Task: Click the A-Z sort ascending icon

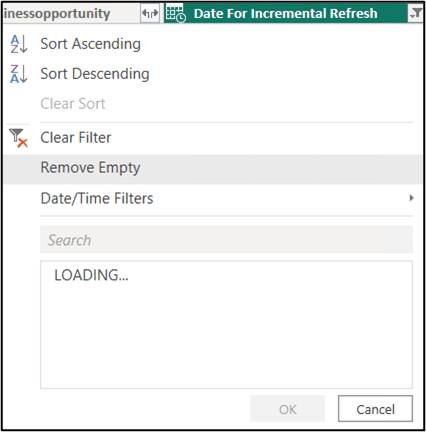Action: coord(19,44)
